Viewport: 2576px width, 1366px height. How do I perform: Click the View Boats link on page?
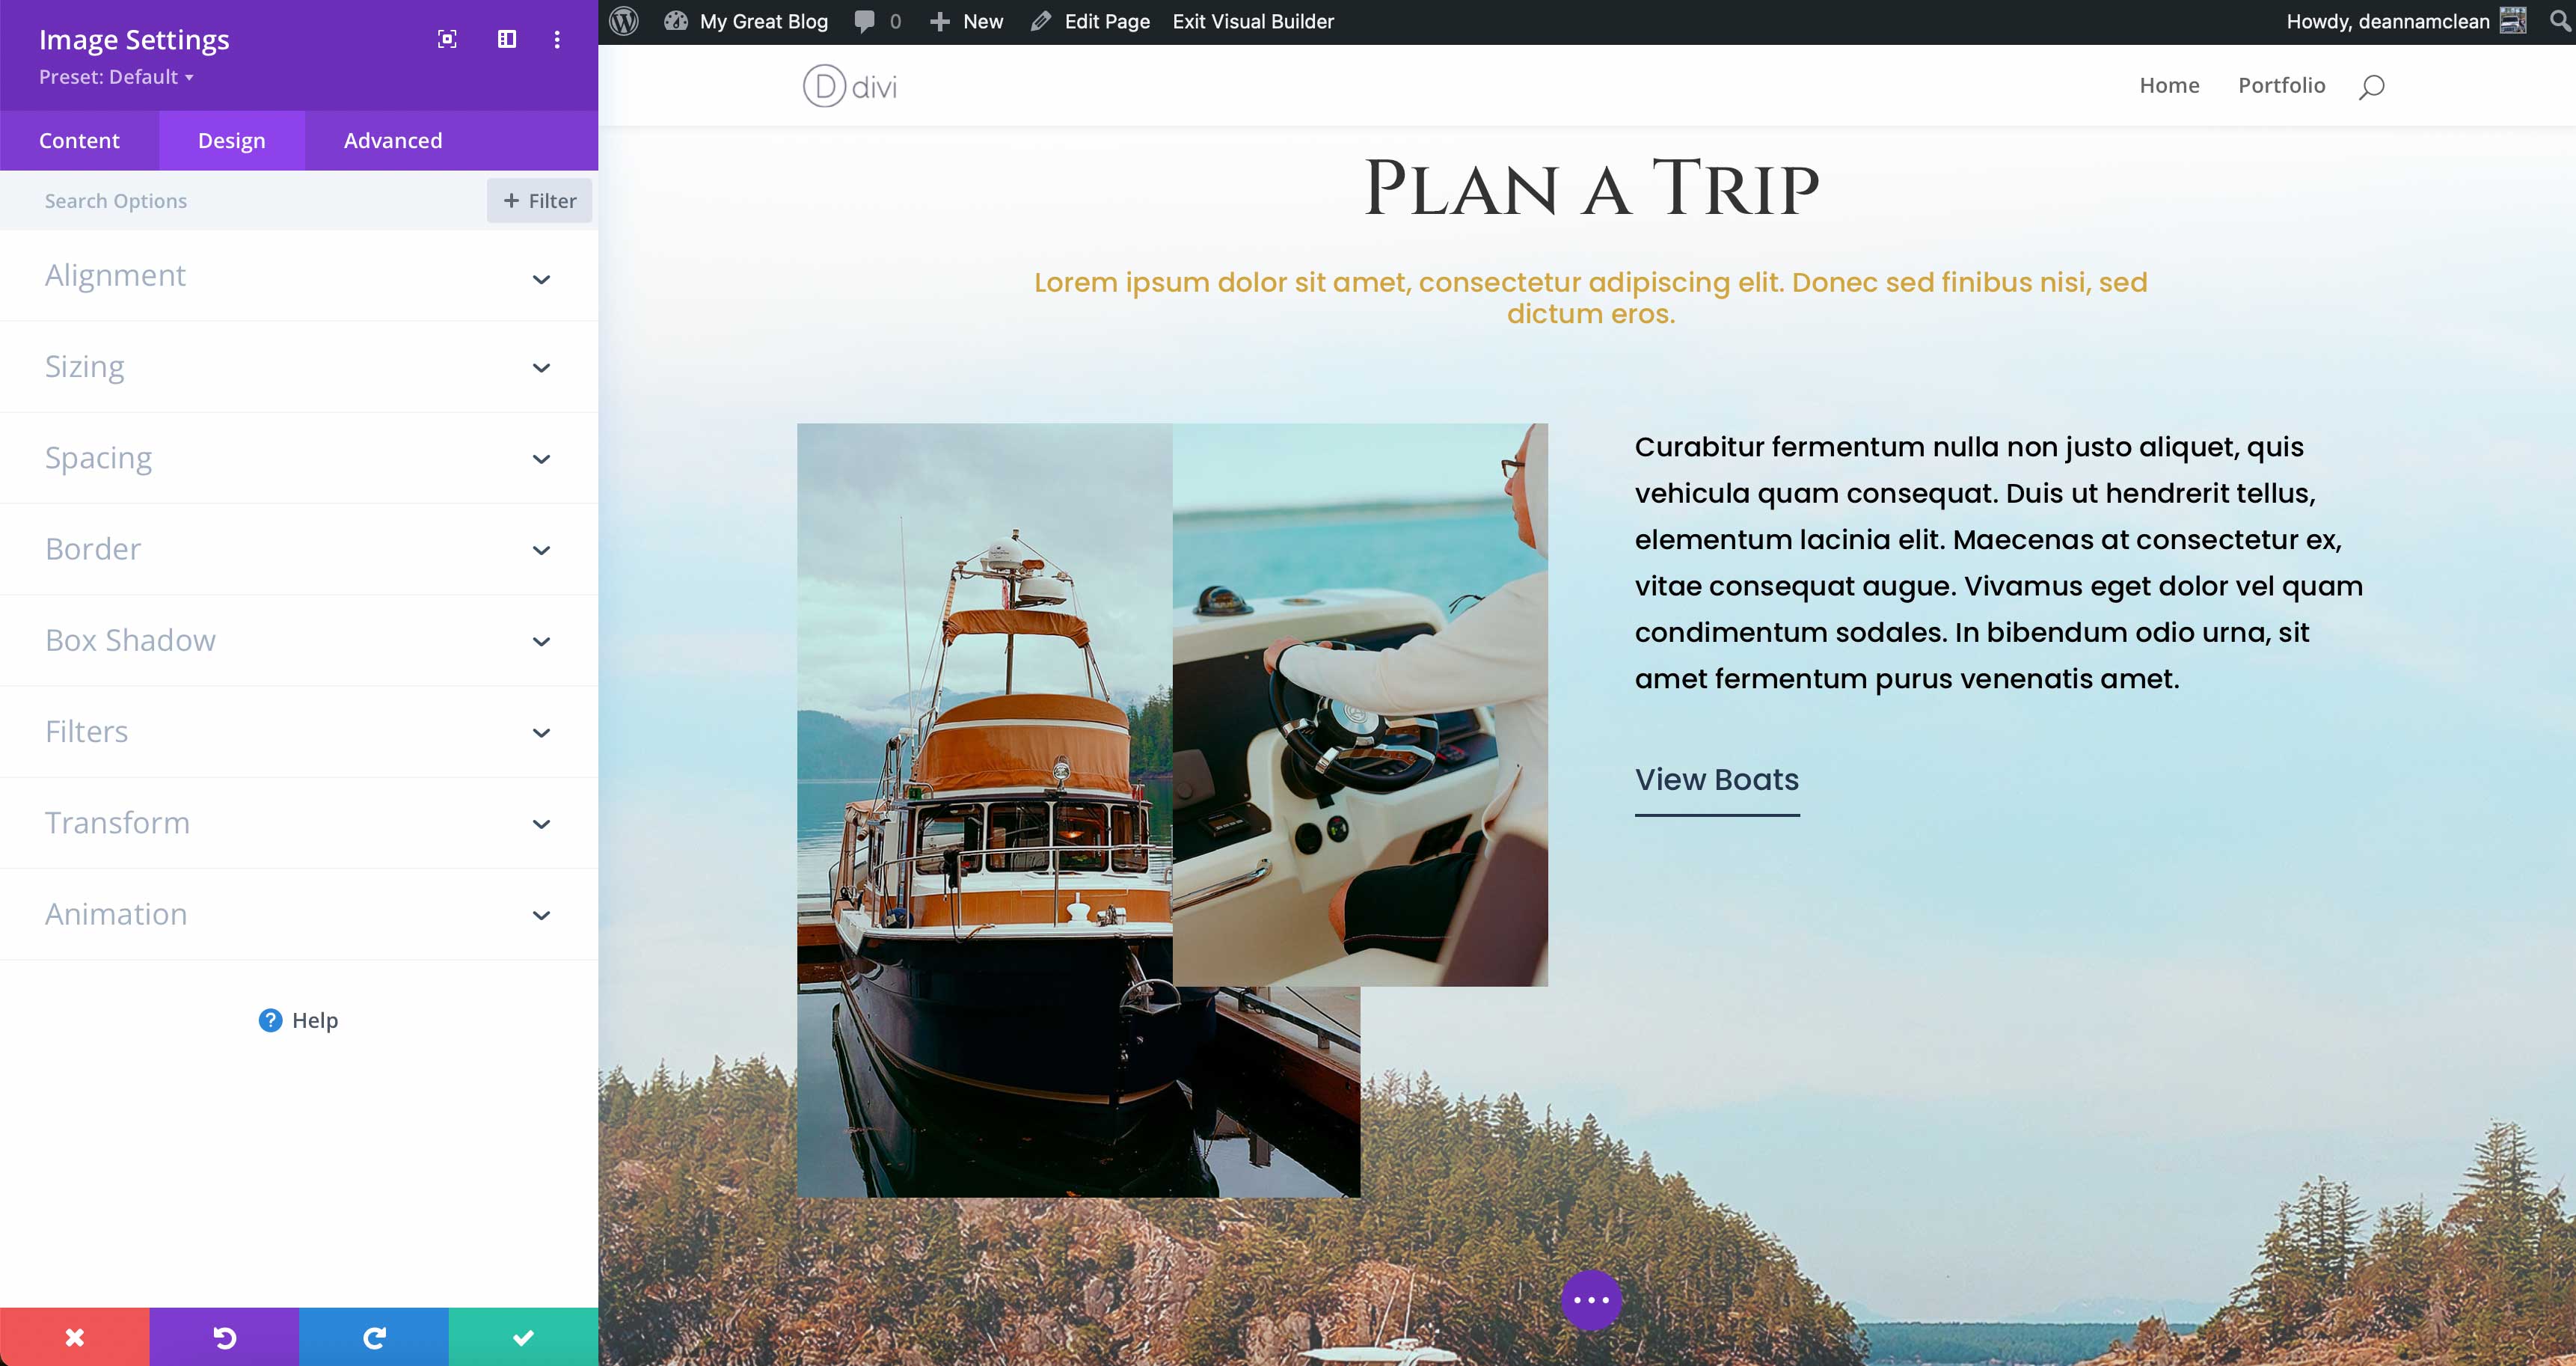[x=1716, y=779]
